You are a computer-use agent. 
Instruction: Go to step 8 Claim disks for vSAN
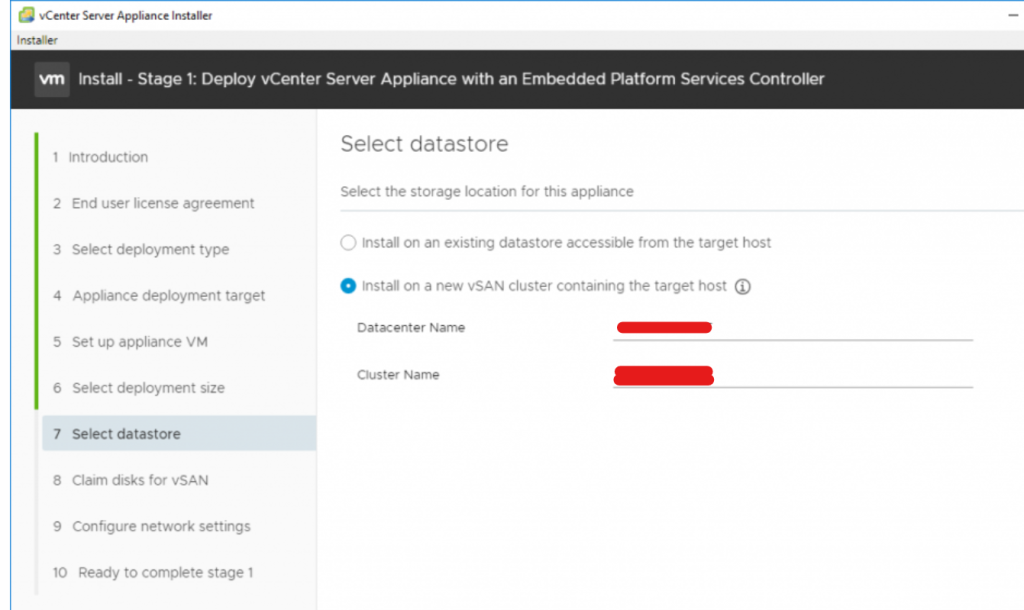point(131,480)
